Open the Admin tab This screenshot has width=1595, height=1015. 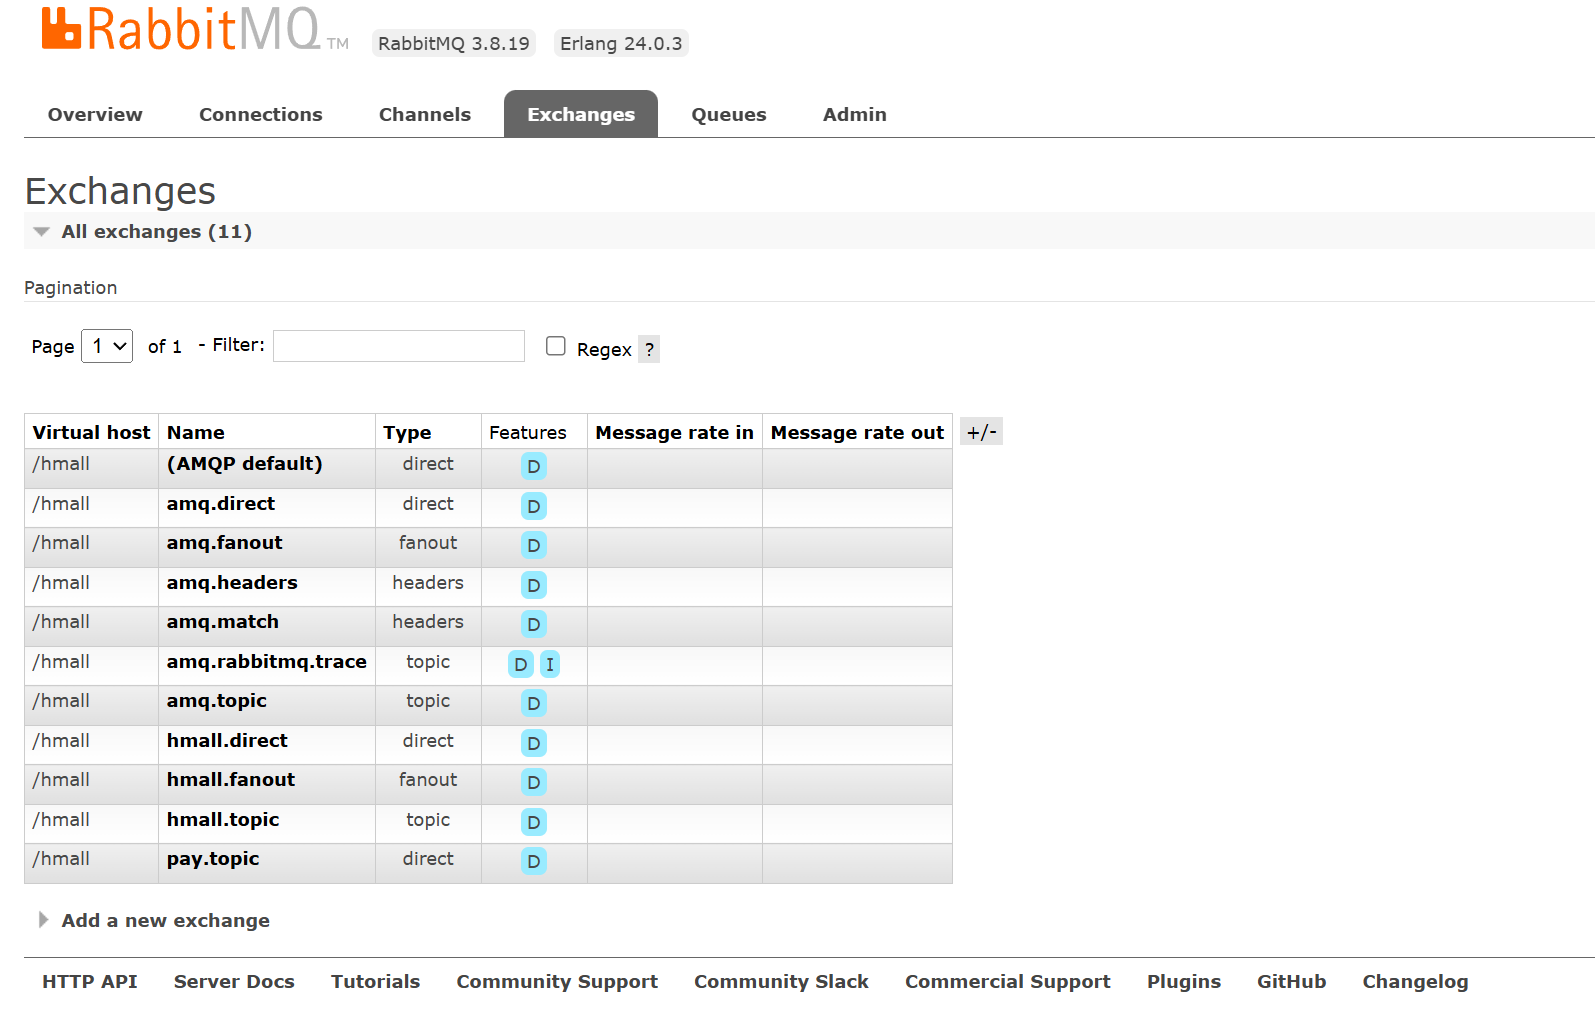coord(855,114)
